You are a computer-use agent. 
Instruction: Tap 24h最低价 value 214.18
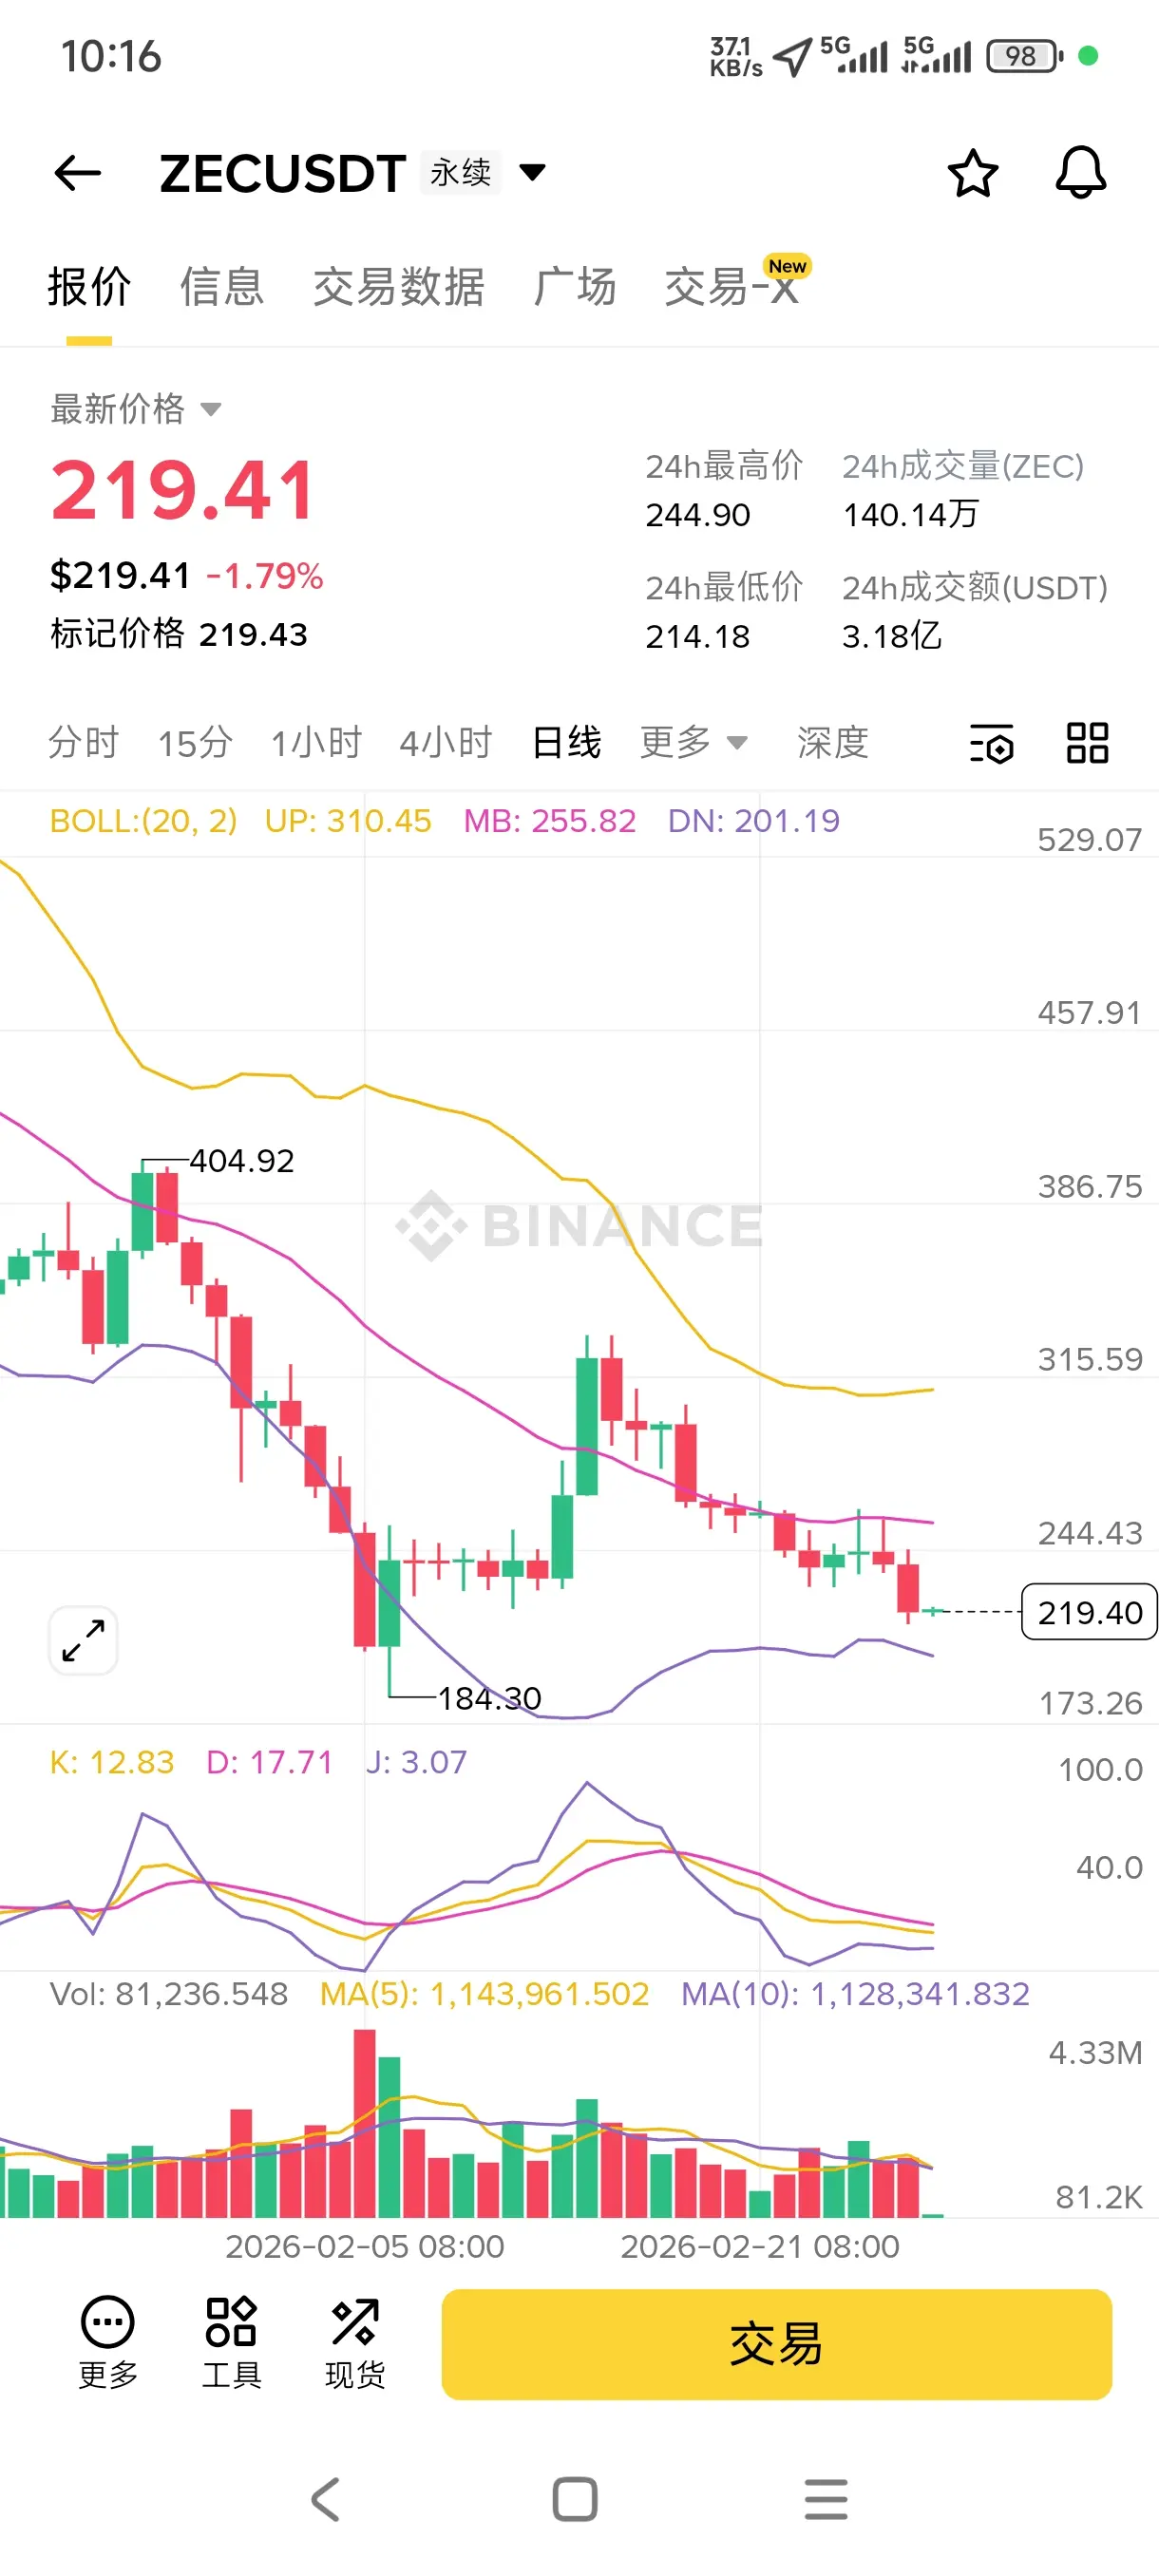pos(698,636)
